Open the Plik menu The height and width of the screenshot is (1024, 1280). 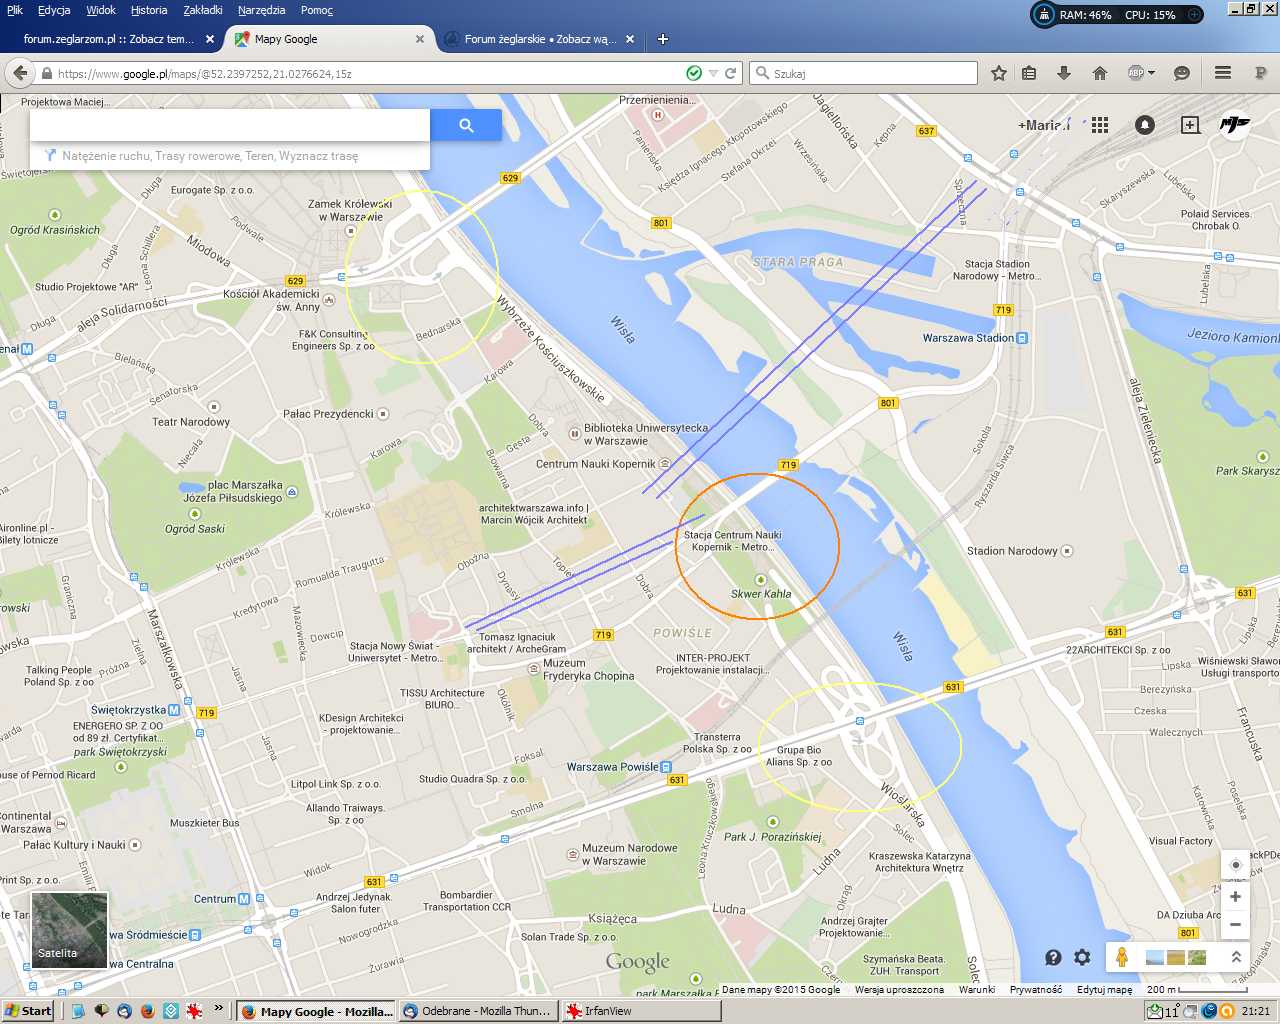(15, 10)
